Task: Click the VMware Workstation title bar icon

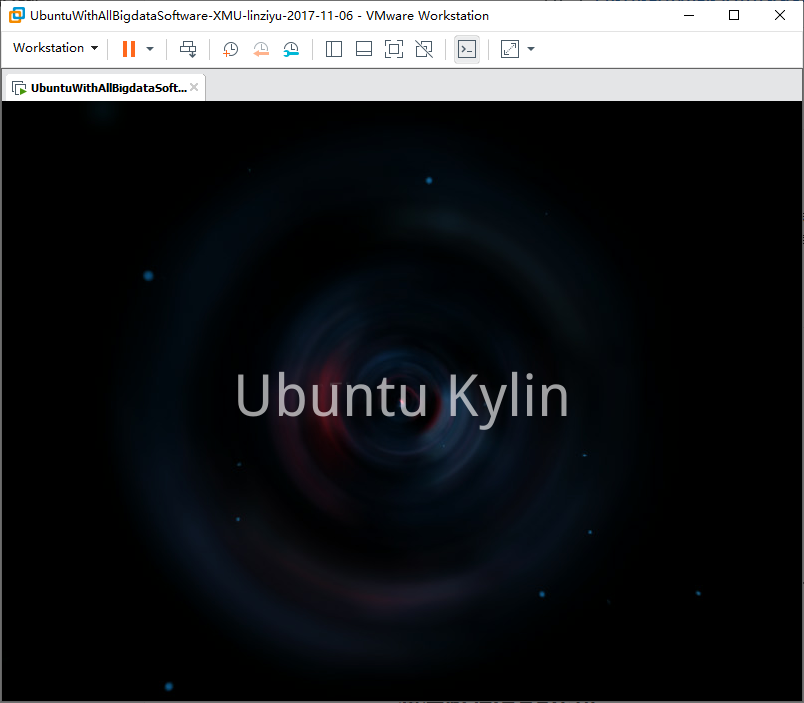Action: point(16,15)
